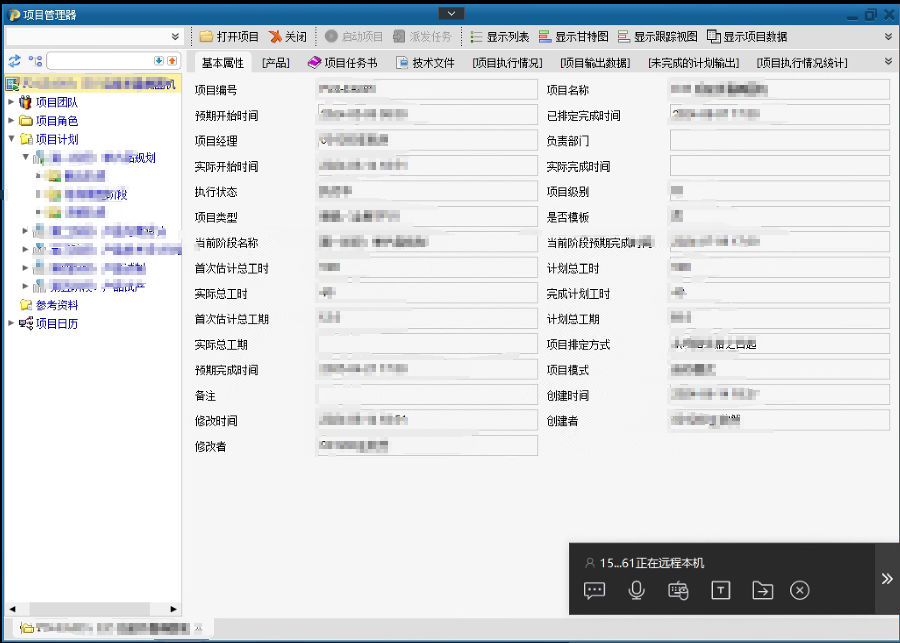This screenshot has width=900, height=643.
Task: Toggle keyboard and mouse control icon
Action: point(678,590)
